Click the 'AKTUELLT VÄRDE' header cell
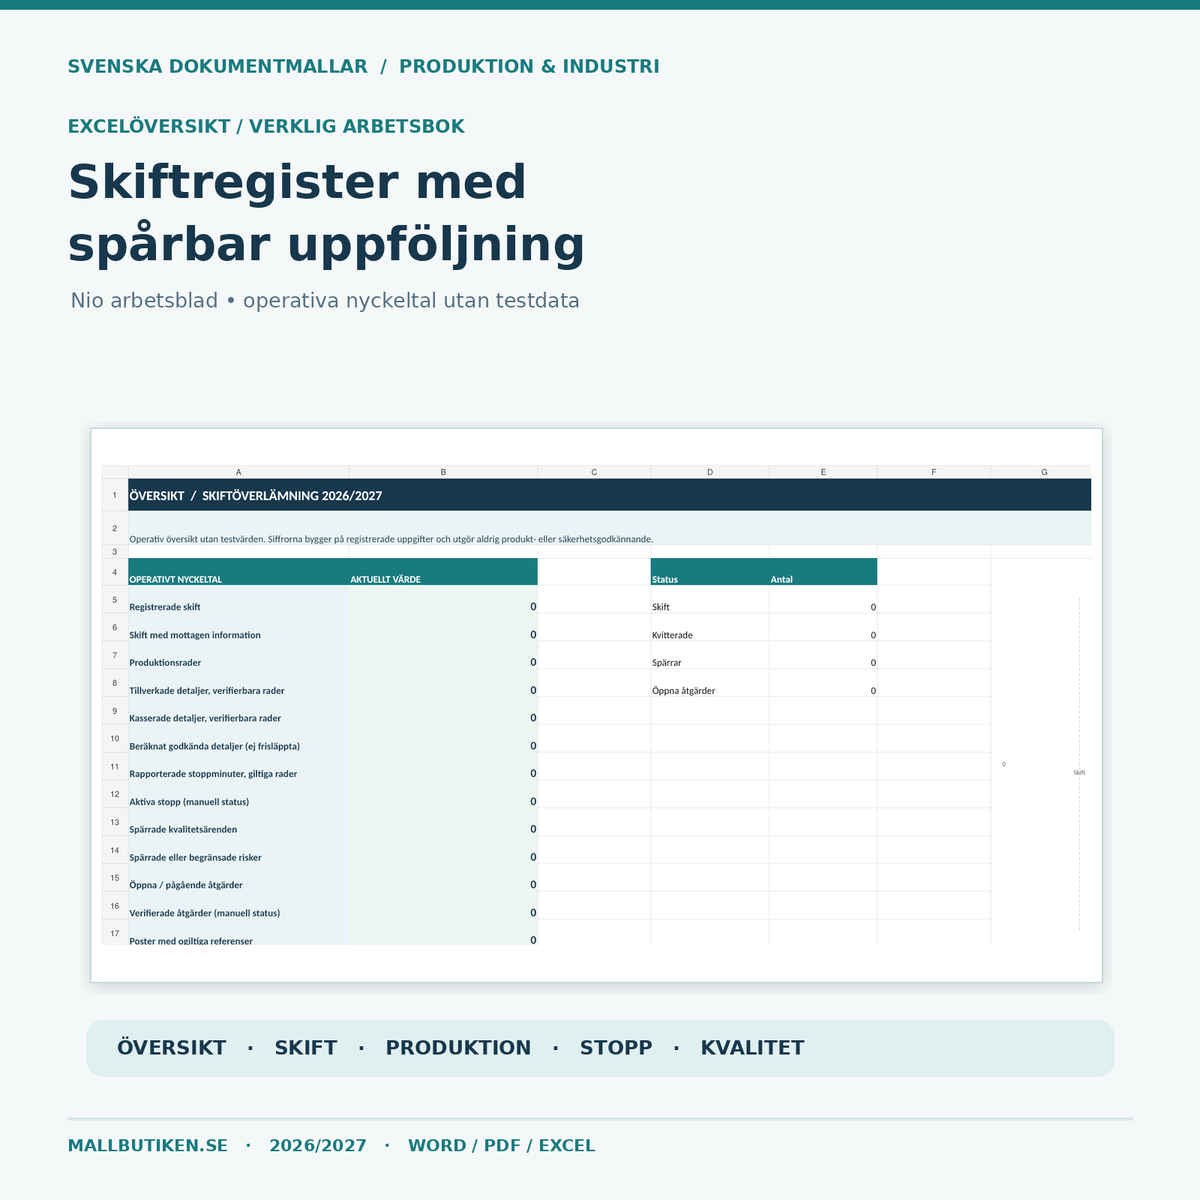Viewport: 1200px width, 1200px height. 443,572
